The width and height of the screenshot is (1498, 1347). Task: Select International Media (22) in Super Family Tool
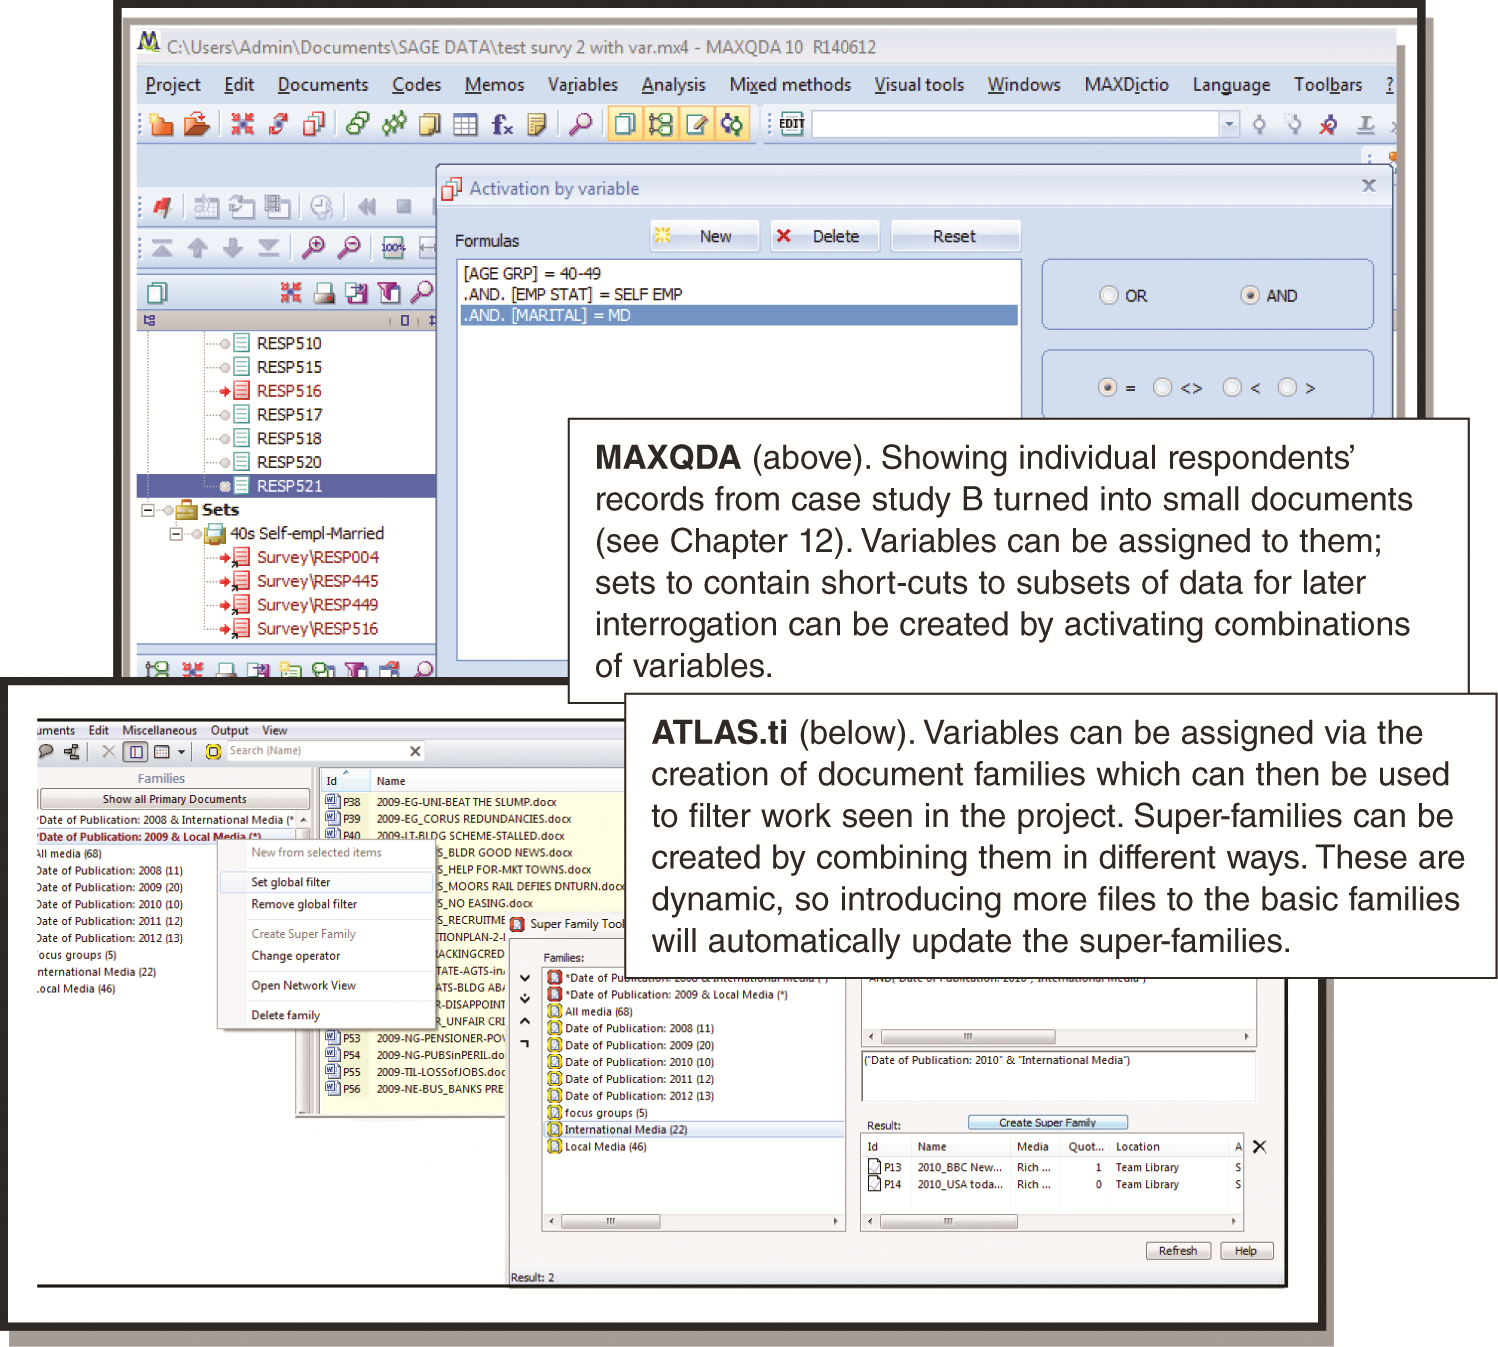coord(695,1130)
